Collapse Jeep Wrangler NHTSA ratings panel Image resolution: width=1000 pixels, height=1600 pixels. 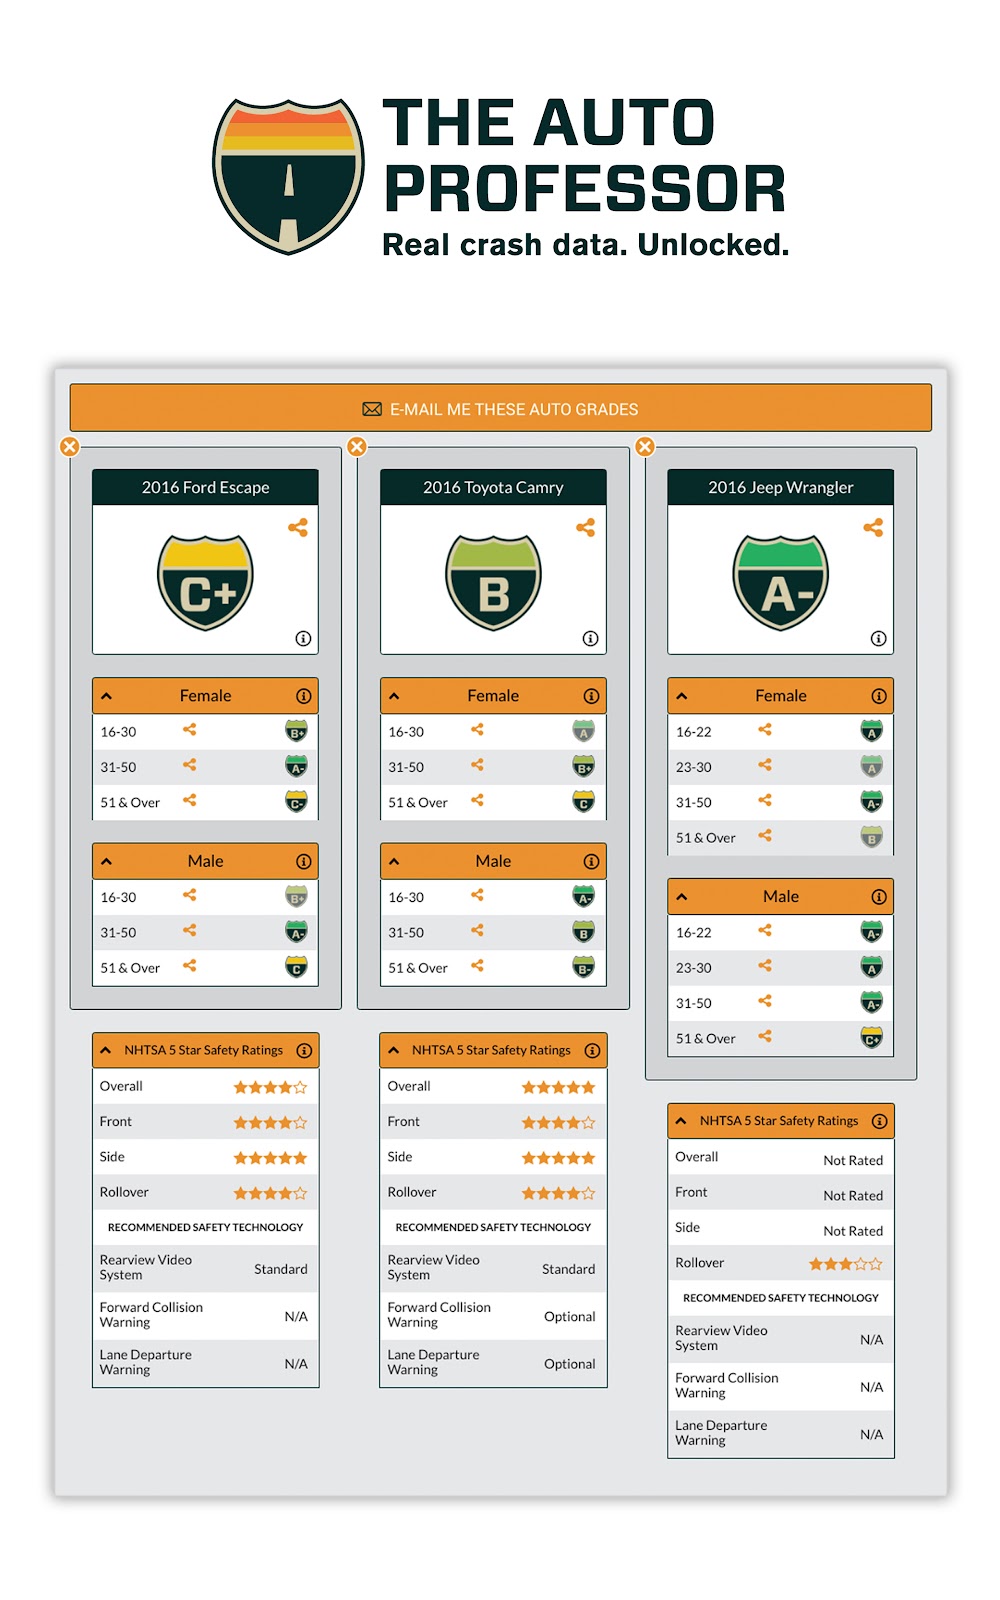pyautogui.click(x=681, y=1121)
